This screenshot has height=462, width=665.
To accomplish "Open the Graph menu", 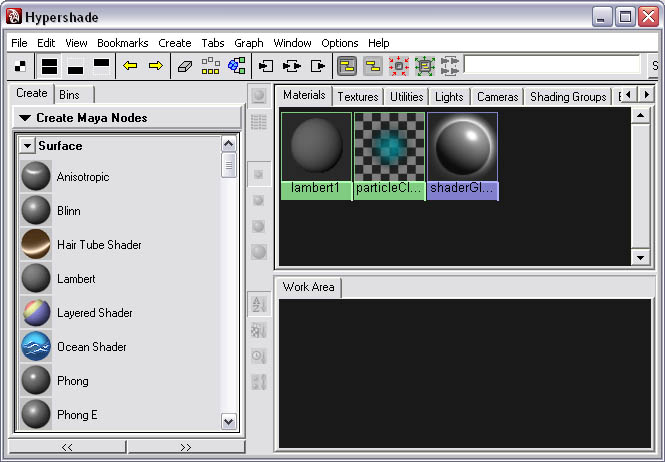I will pos(249,43).
